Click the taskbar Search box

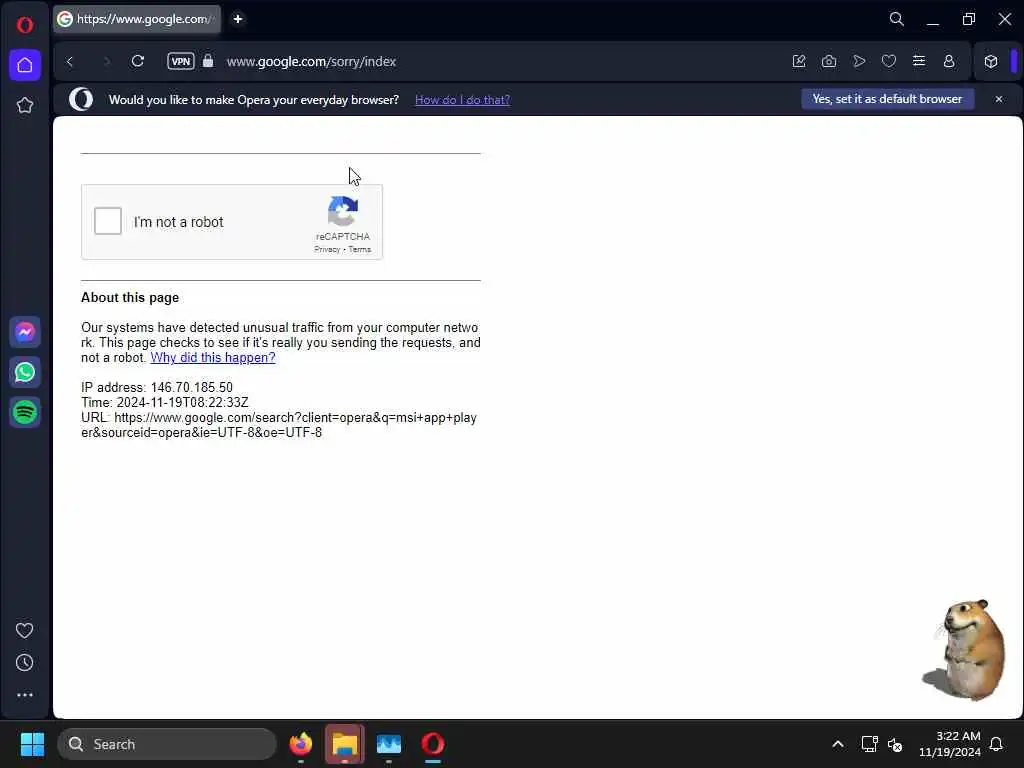point(167,744)
